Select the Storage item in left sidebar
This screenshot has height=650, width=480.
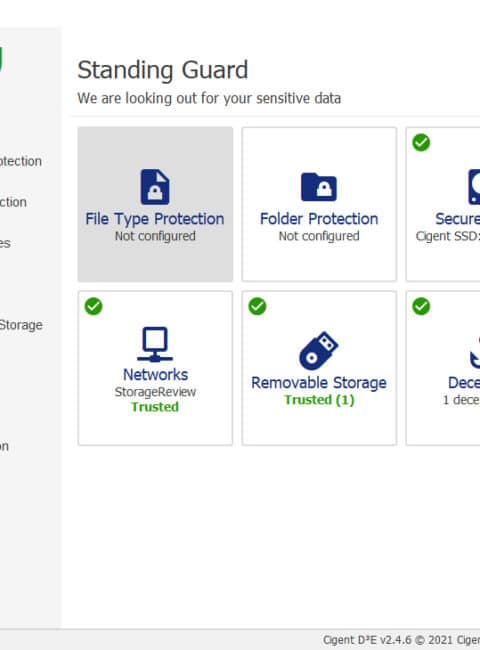point(21,325)
